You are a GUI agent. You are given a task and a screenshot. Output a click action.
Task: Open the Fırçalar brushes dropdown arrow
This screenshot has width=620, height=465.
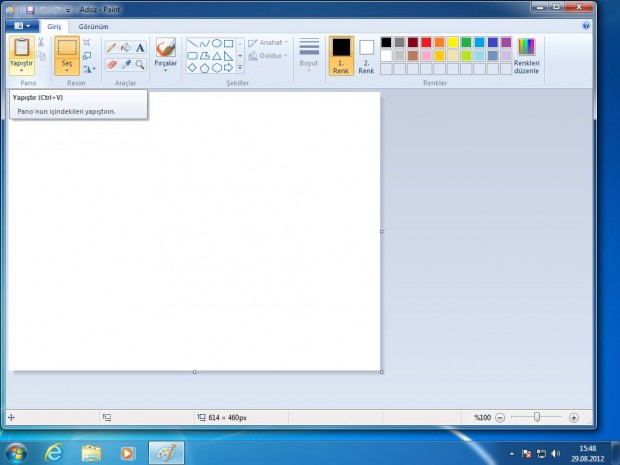166,71
